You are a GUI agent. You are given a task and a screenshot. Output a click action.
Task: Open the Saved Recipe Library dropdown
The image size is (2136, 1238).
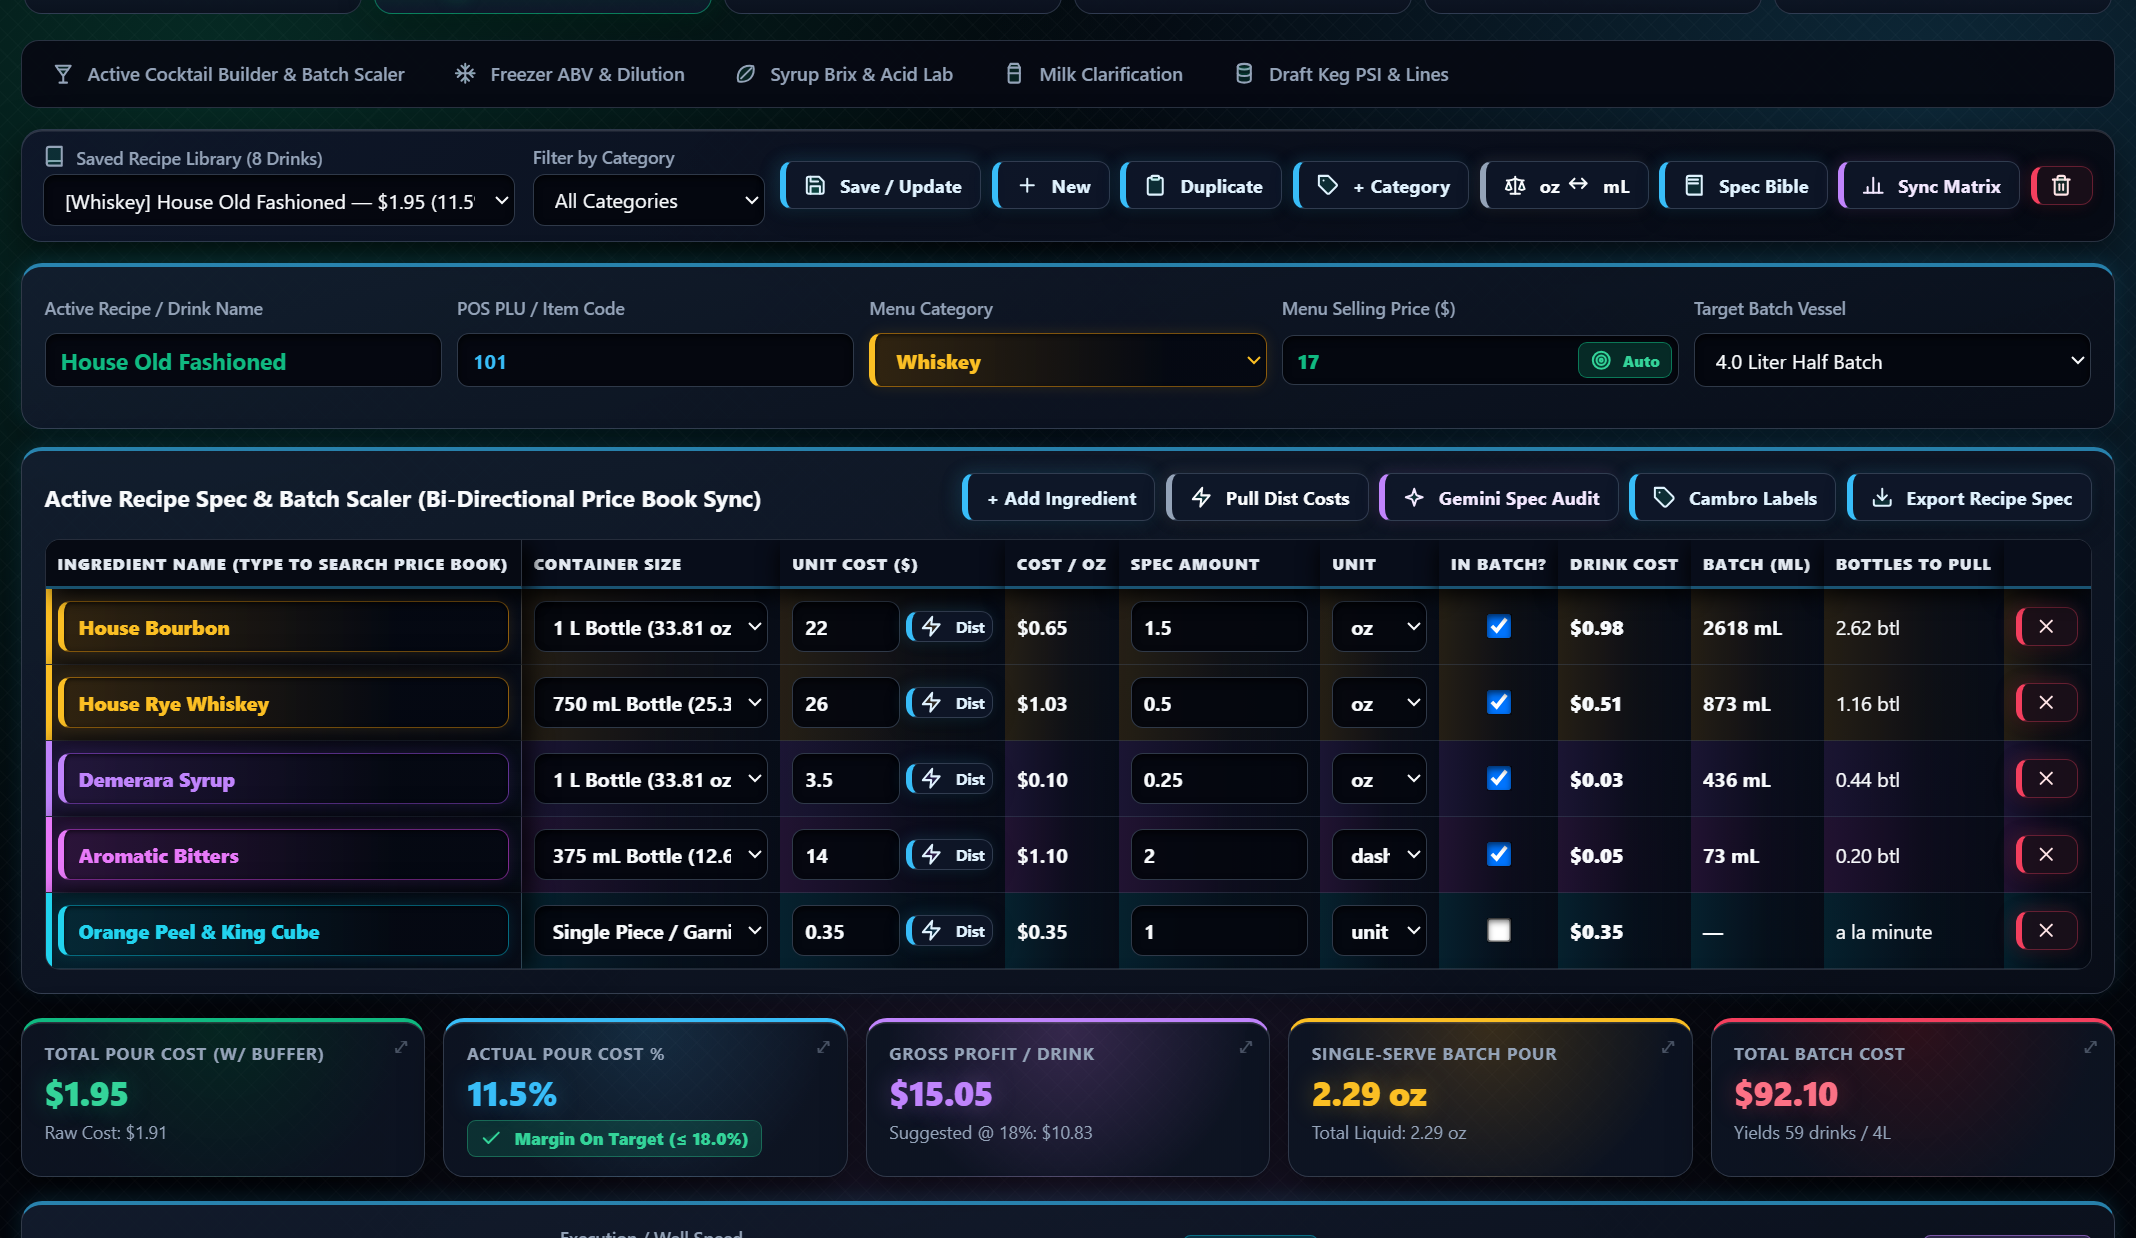point(279,201)
